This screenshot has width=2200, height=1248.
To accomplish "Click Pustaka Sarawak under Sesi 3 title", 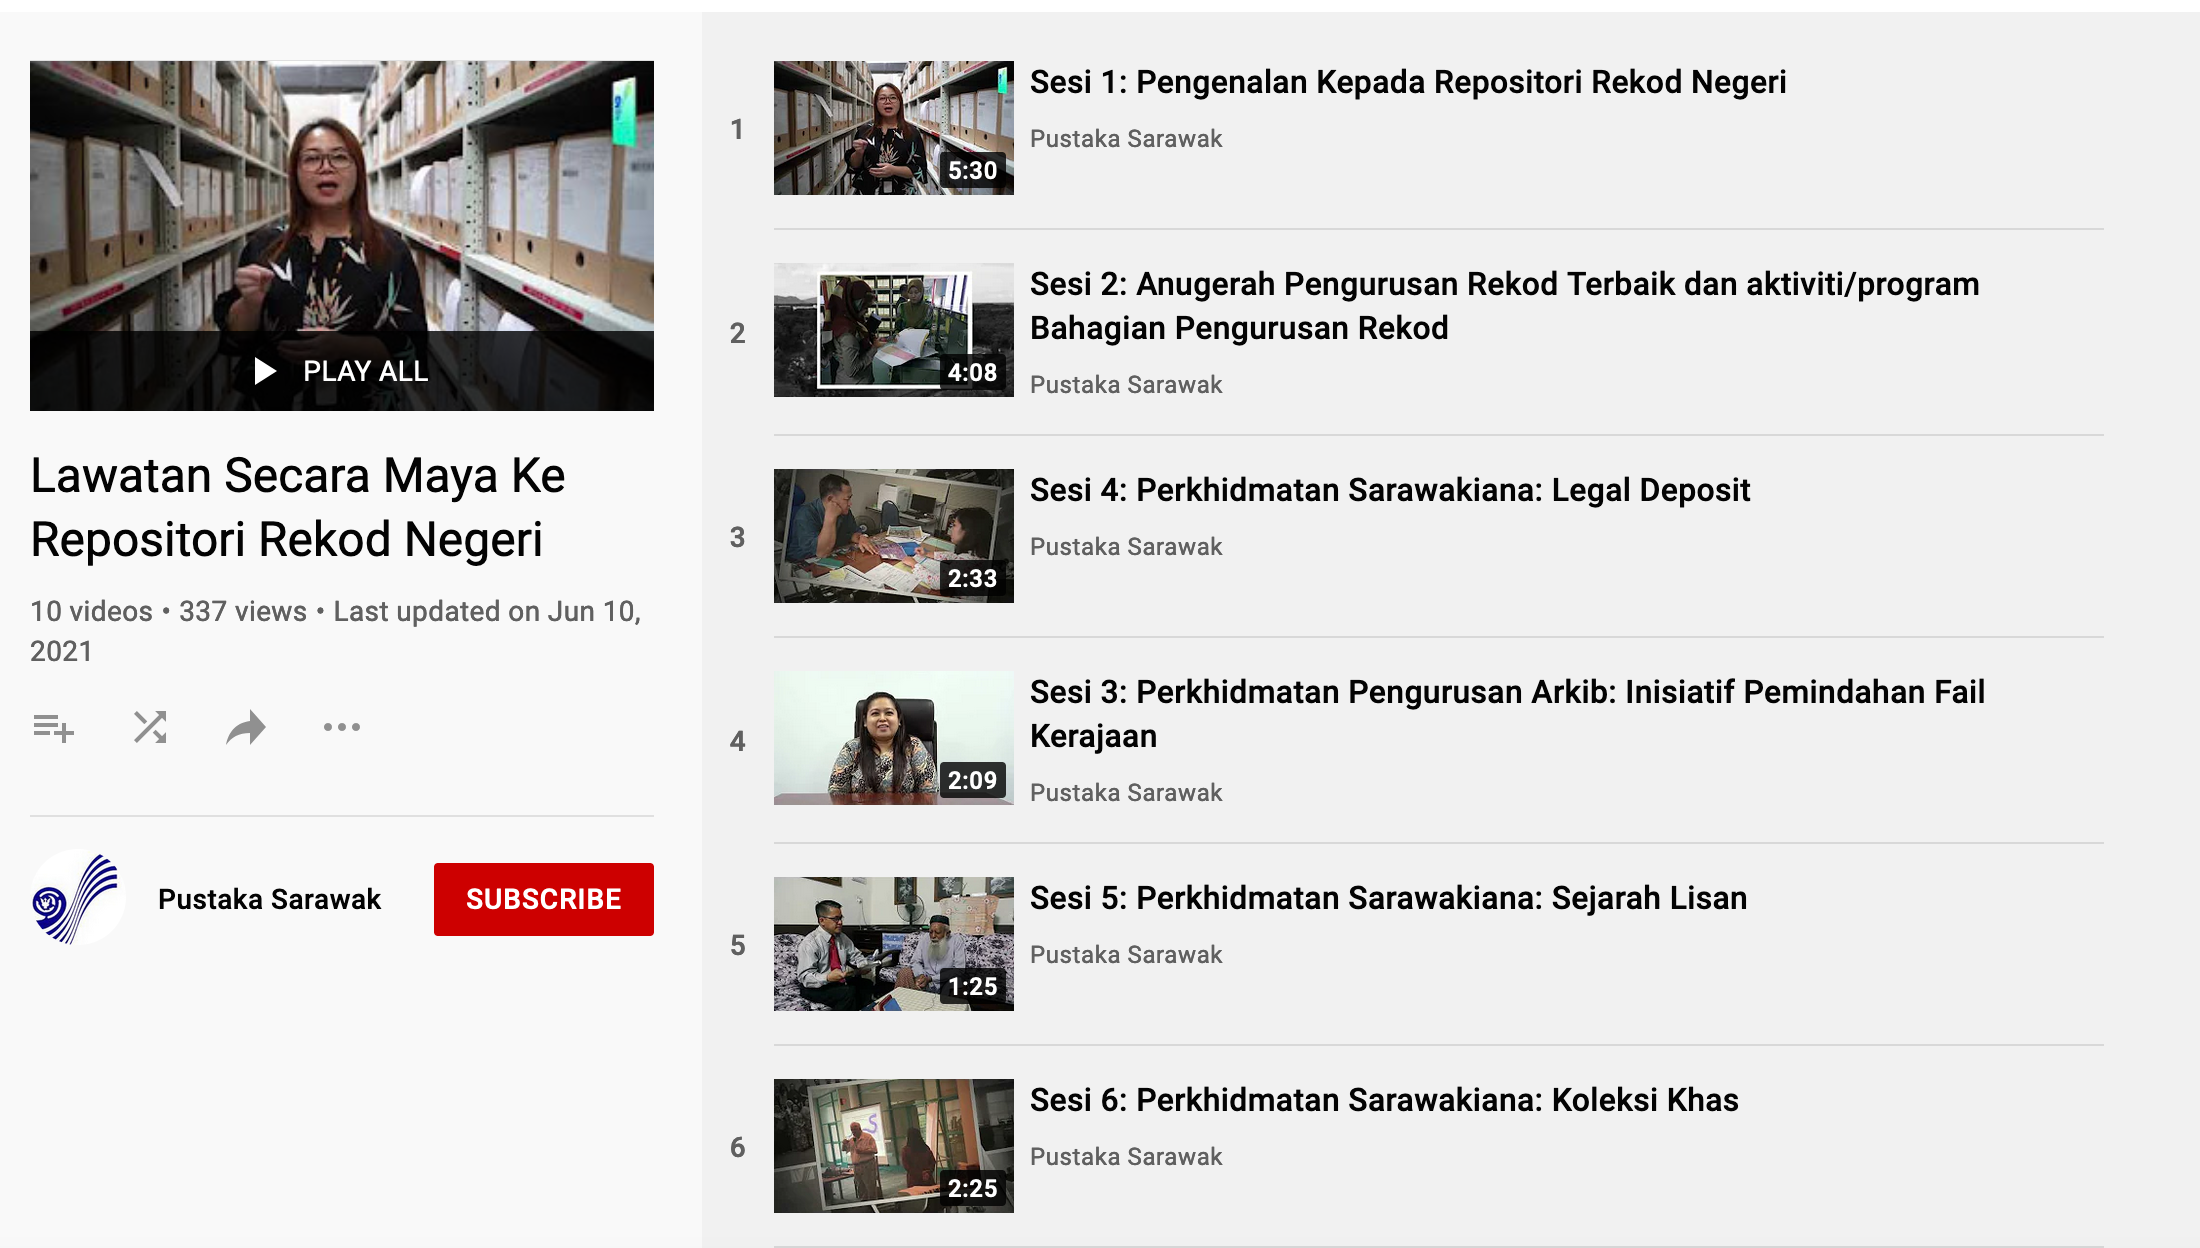I will (1126, 793).
